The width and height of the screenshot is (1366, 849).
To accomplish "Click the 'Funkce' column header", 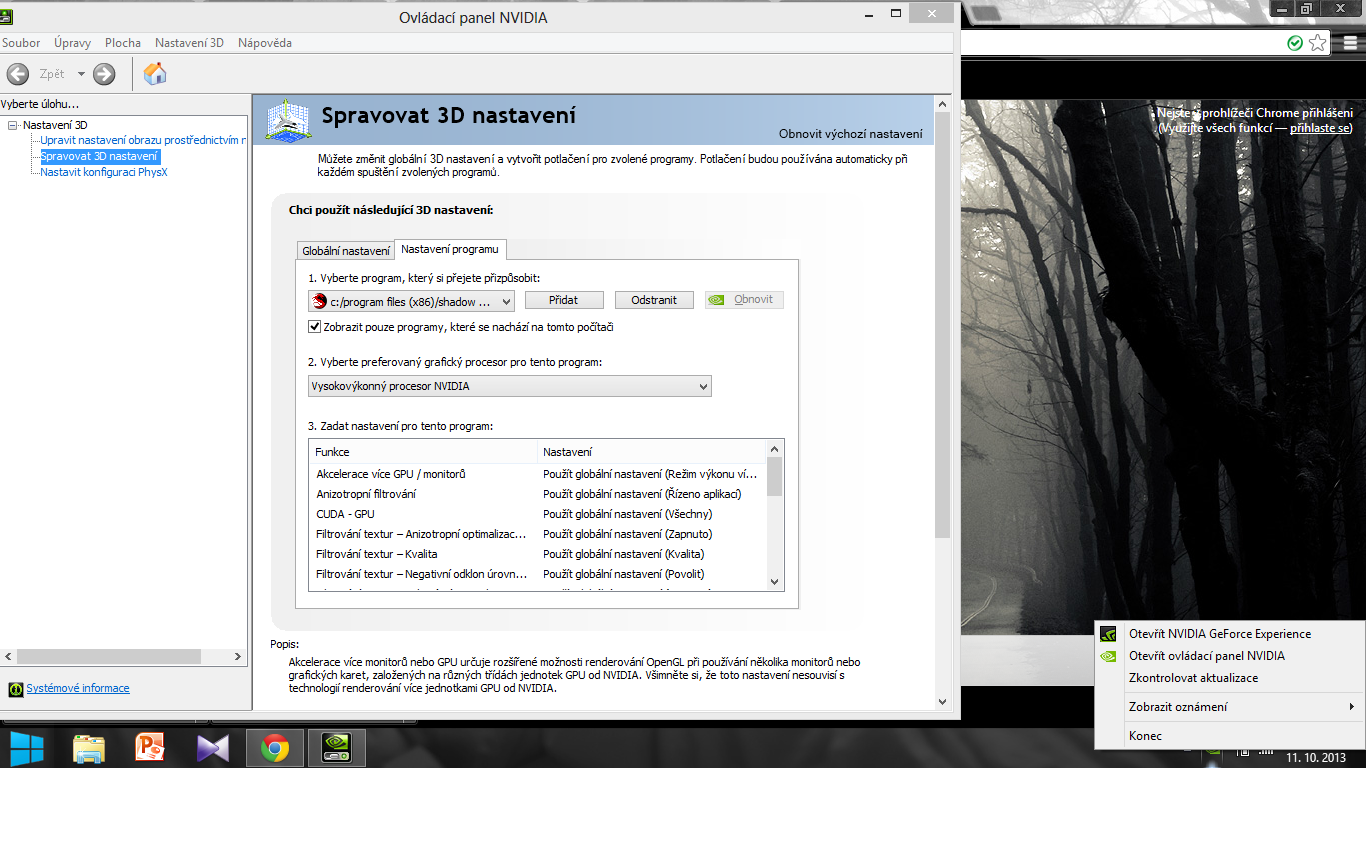I will coord(424,452).
